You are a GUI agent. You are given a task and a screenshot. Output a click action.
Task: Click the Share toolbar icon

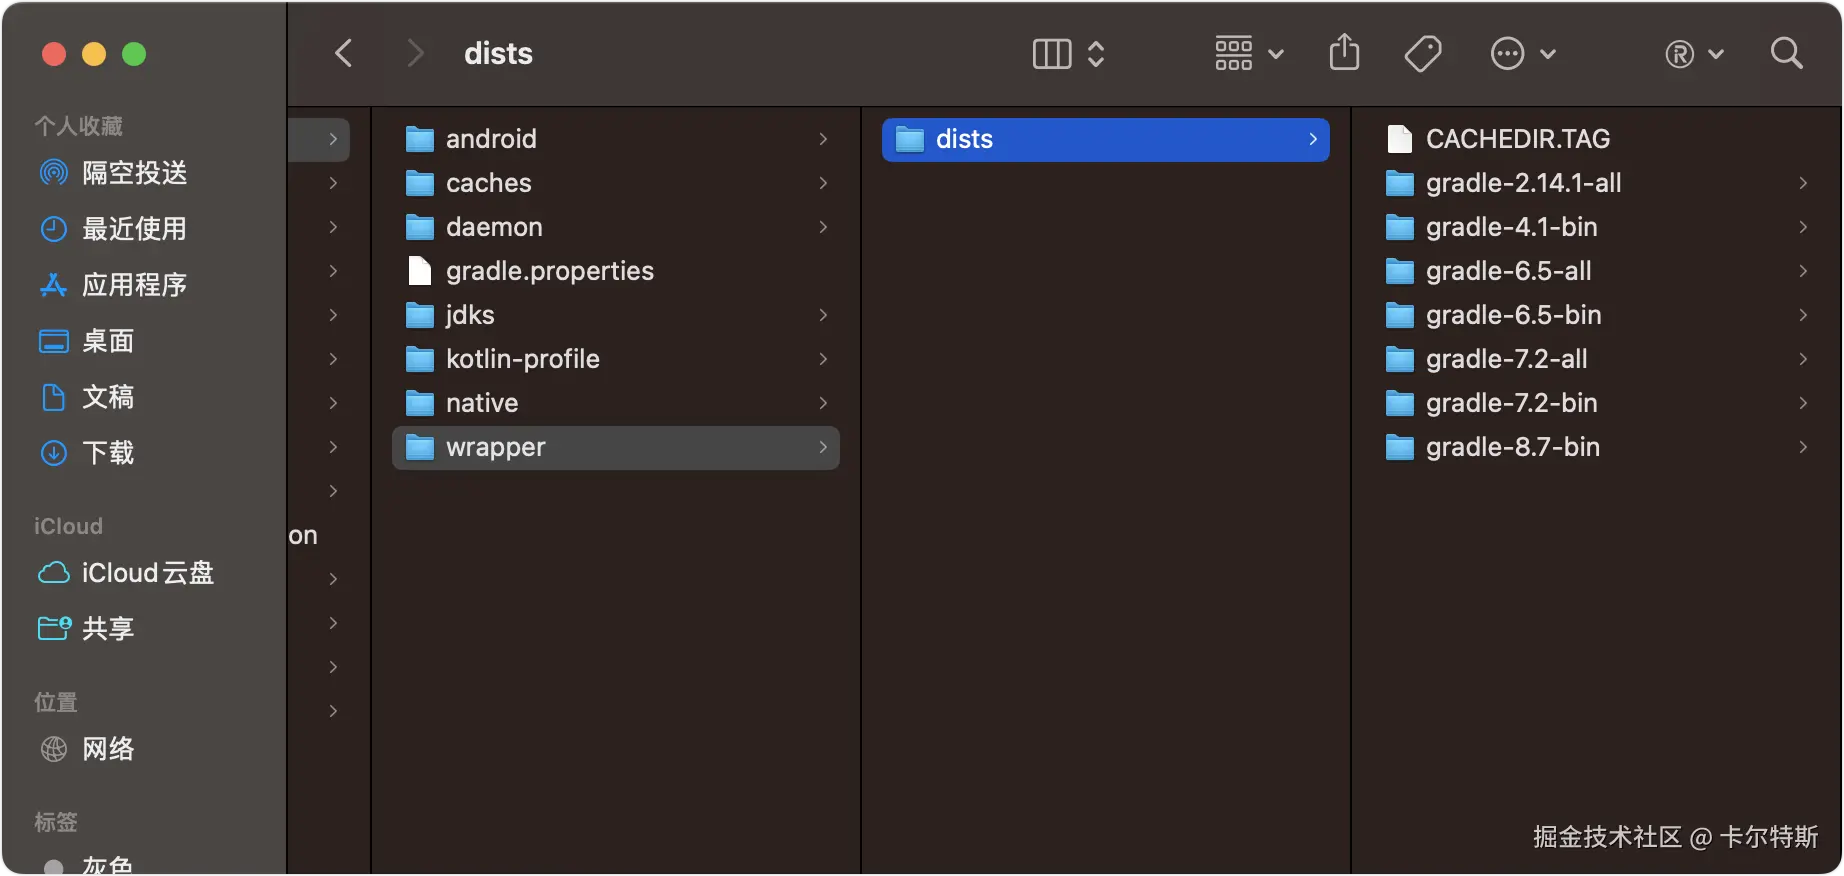pos(1344,53)
